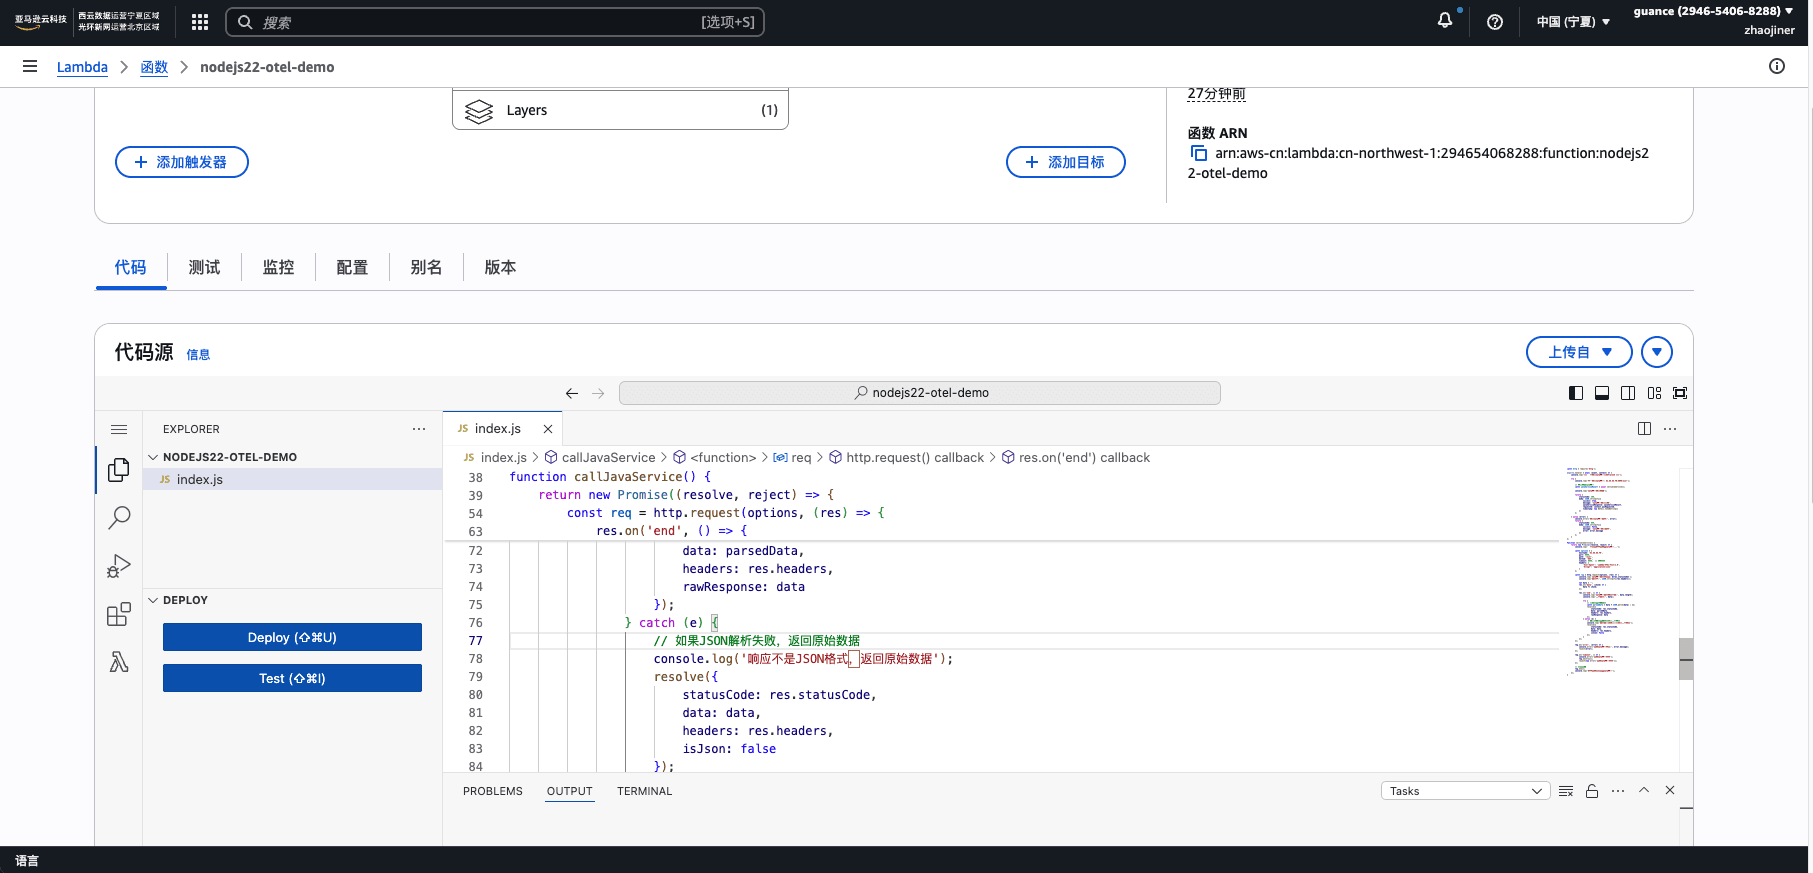Open AWS services grid menu icon
This screenshot has width=1813, height=873.
coord(200,22)
